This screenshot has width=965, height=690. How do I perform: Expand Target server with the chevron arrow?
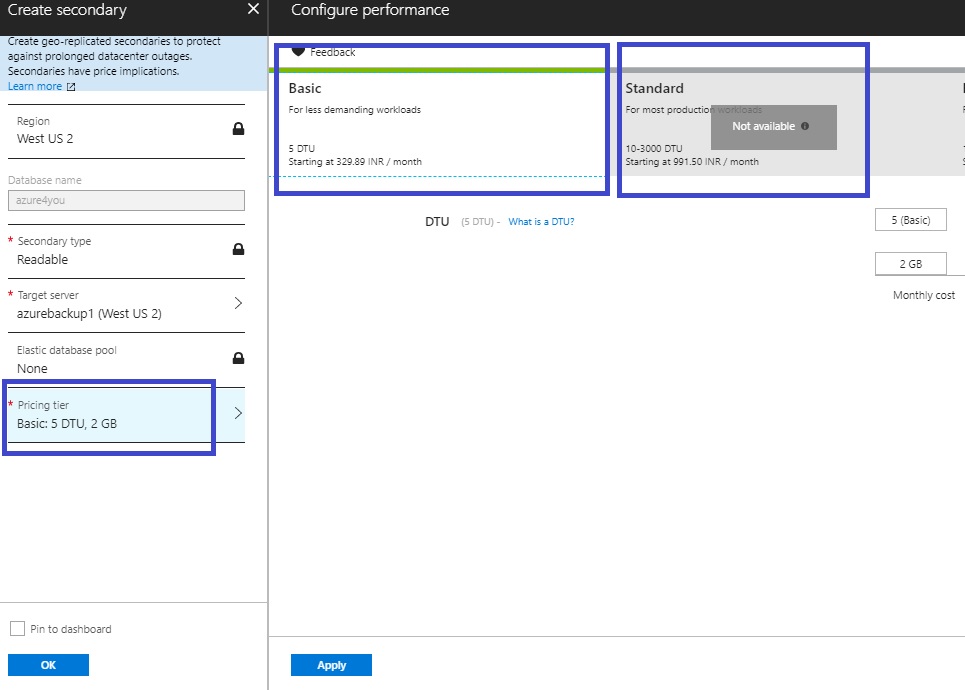click(x=238, y=303)
